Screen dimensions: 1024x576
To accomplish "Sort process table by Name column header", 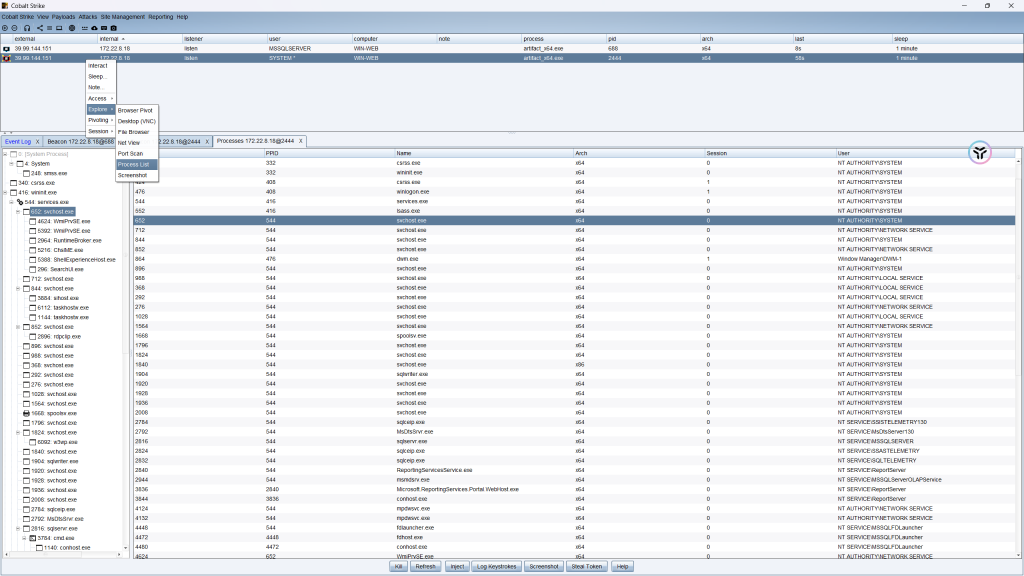I will click(483, 153).
